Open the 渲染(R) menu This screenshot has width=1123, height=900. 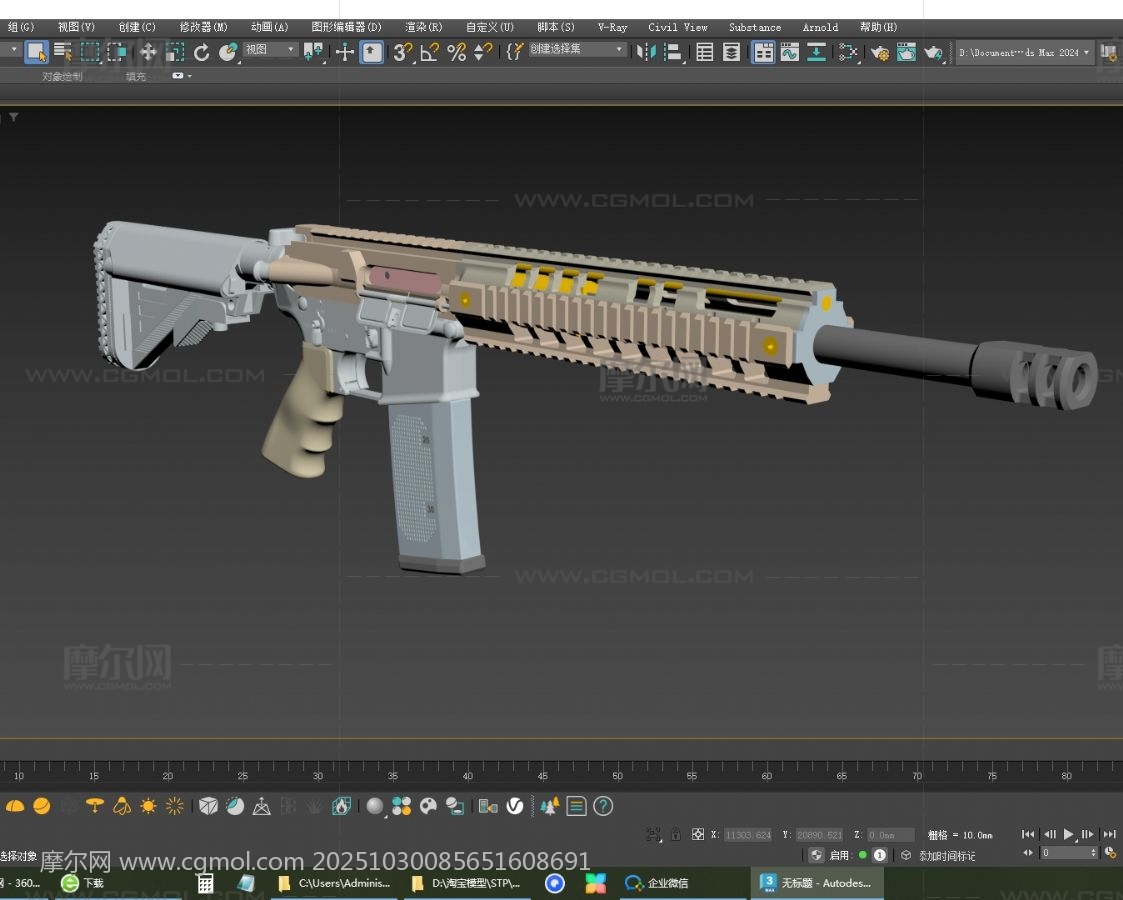point(423,27)
